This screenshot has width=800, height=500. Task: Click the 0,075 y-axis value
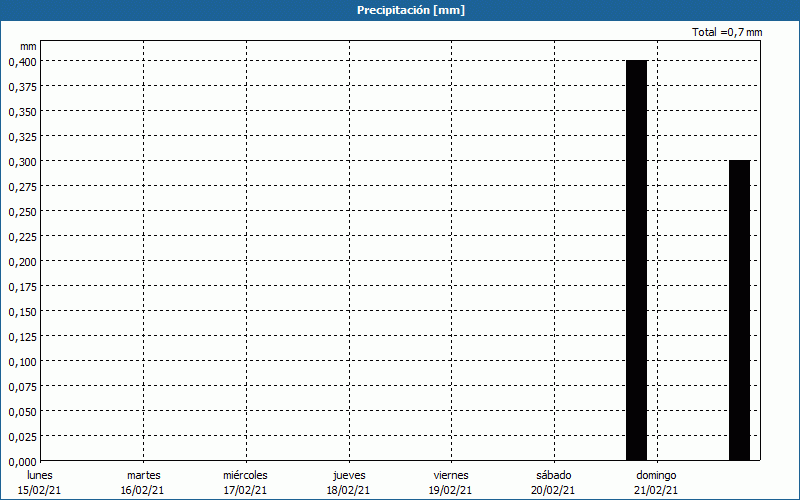[22, 387]
